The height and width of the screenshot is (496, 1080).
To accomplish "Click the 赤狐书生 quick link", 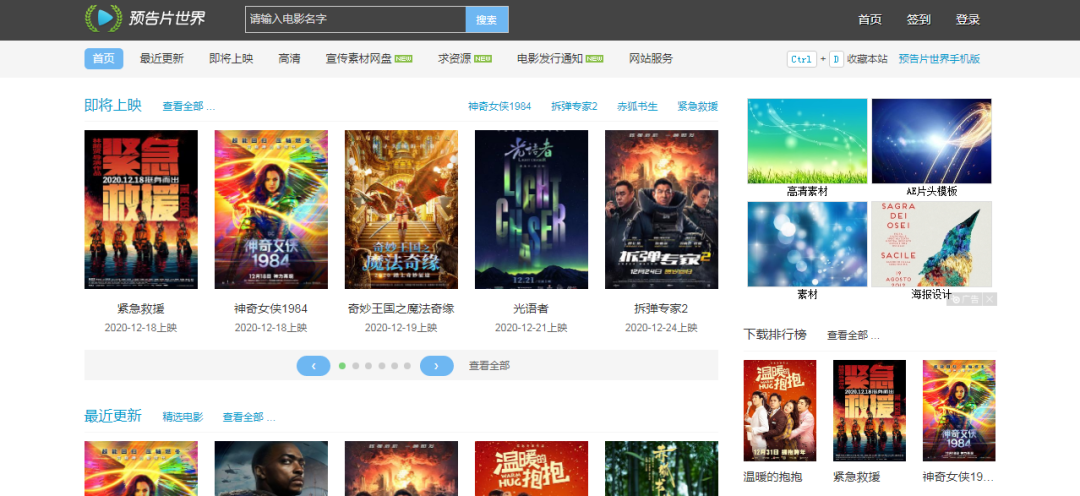I will click(x=637, y=107).
